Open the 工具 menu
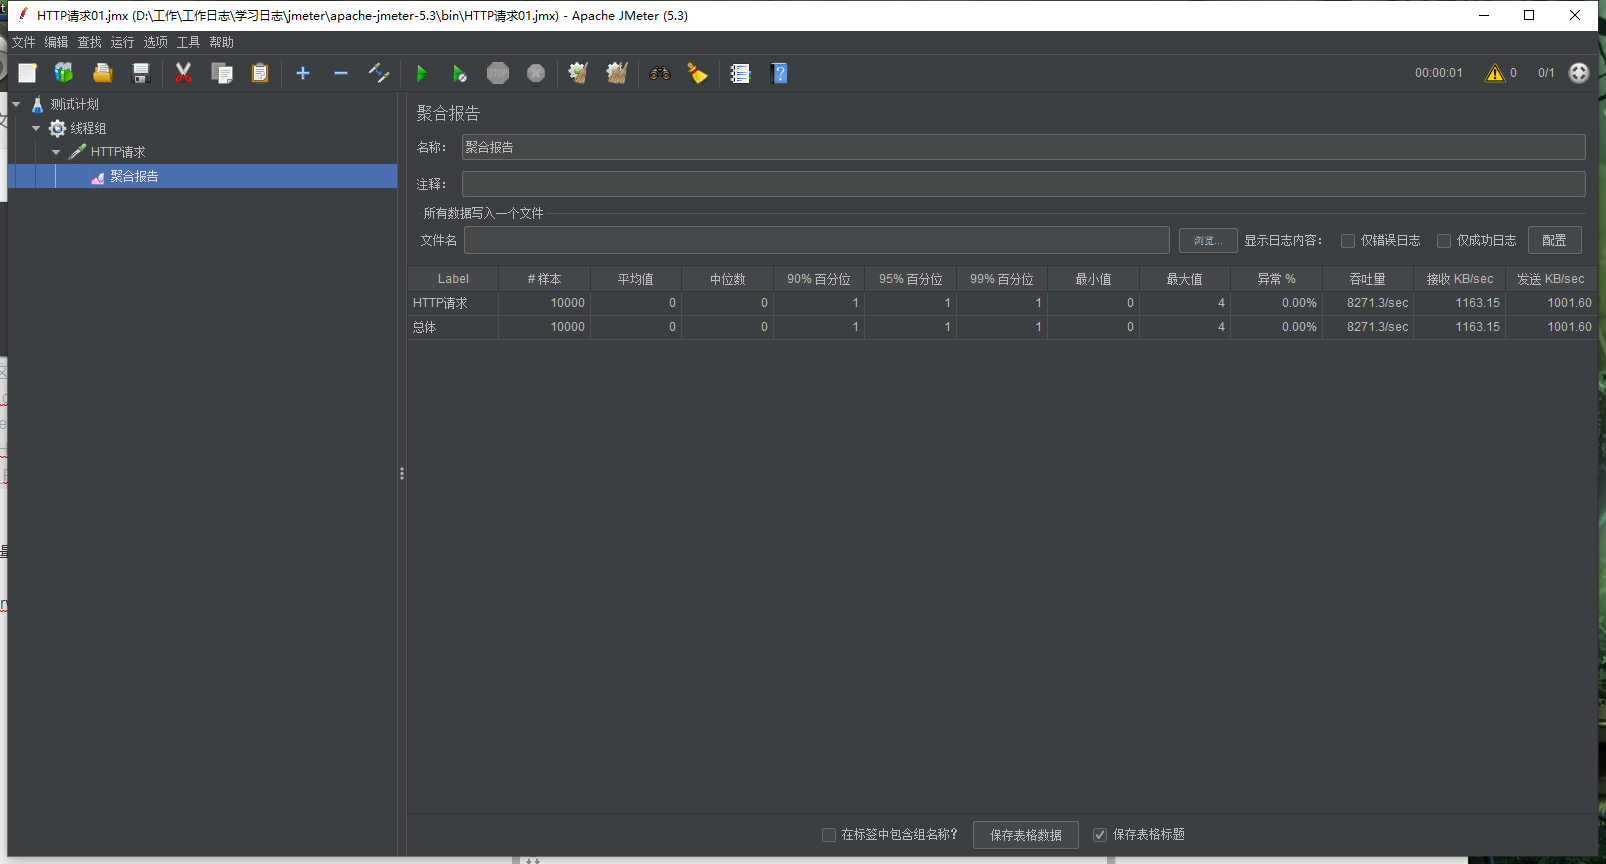This screenshot has height=864, width=1606. click(188, 42)
